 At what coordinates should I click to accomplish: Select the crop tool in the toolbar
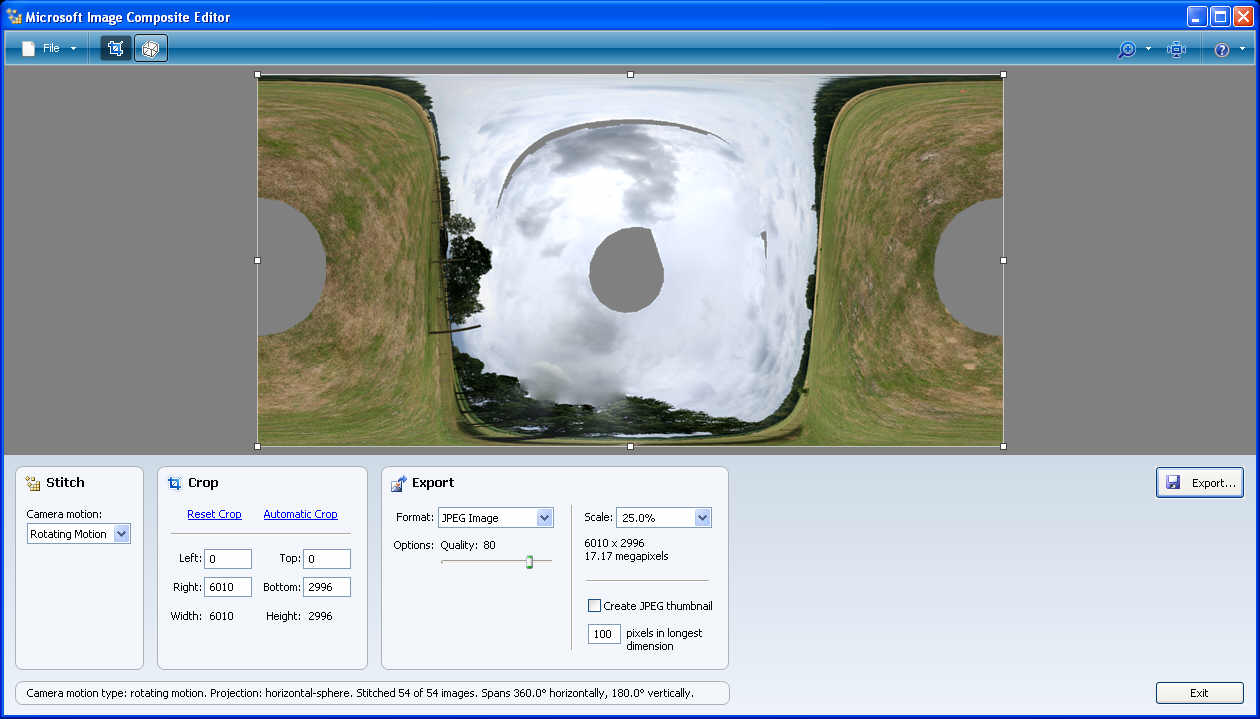[x=116, y=48]
